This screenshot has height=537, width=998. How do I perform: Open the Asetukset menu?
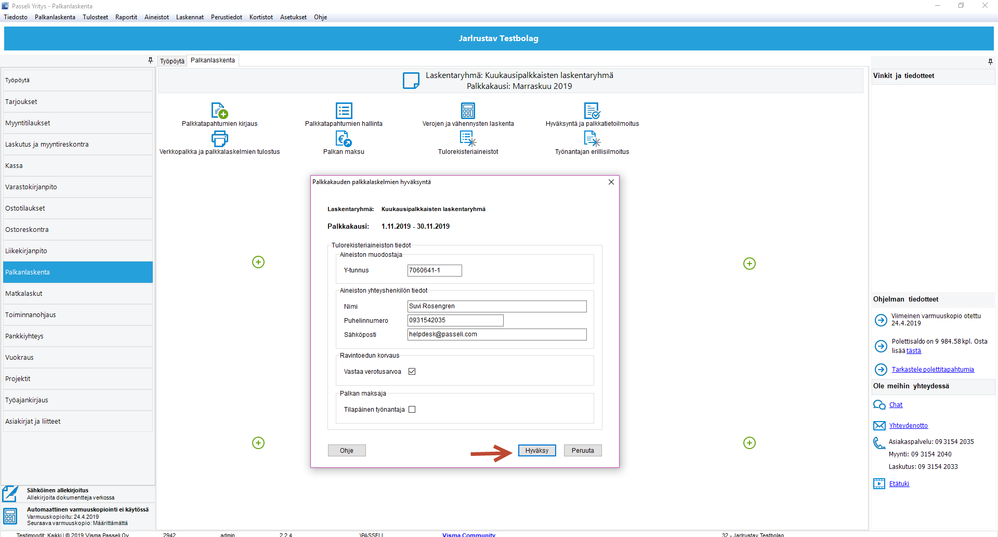coord(293,17)
